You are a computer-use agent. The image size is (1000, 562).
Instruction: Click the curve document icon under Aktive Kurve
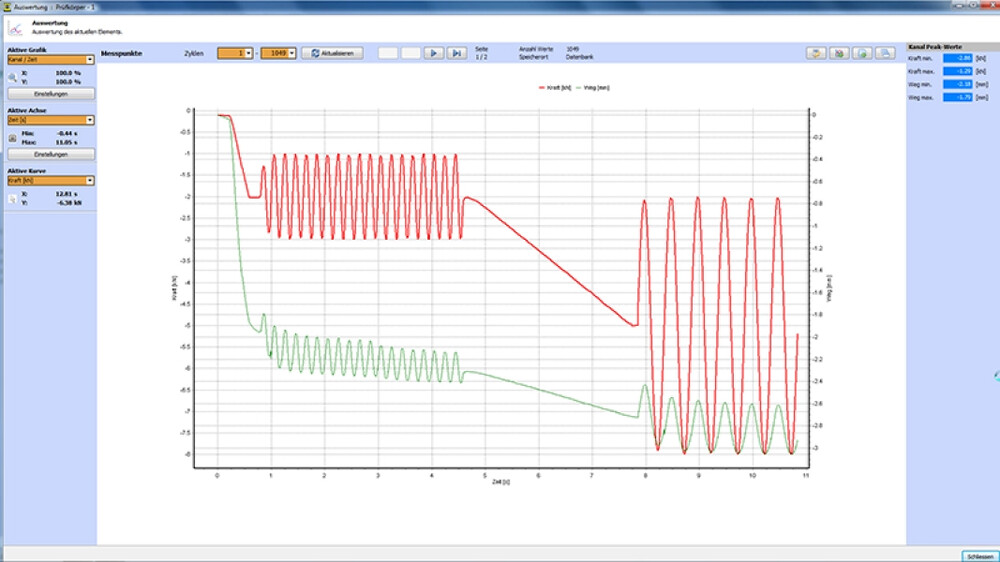(12, 199)
